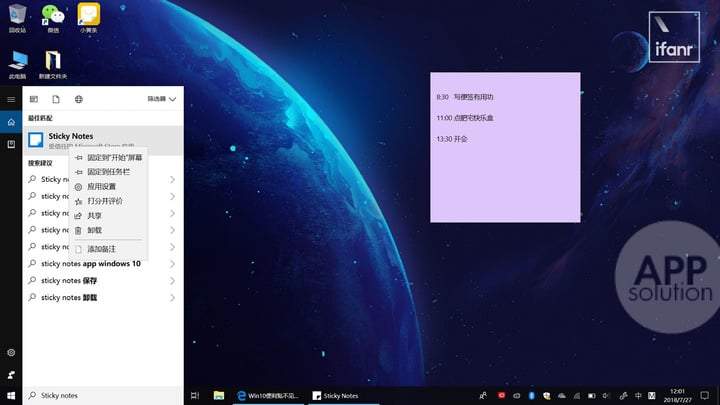Click the red tray icon
The width and height of the screenshot is (720, 405).
pos(501,395)
